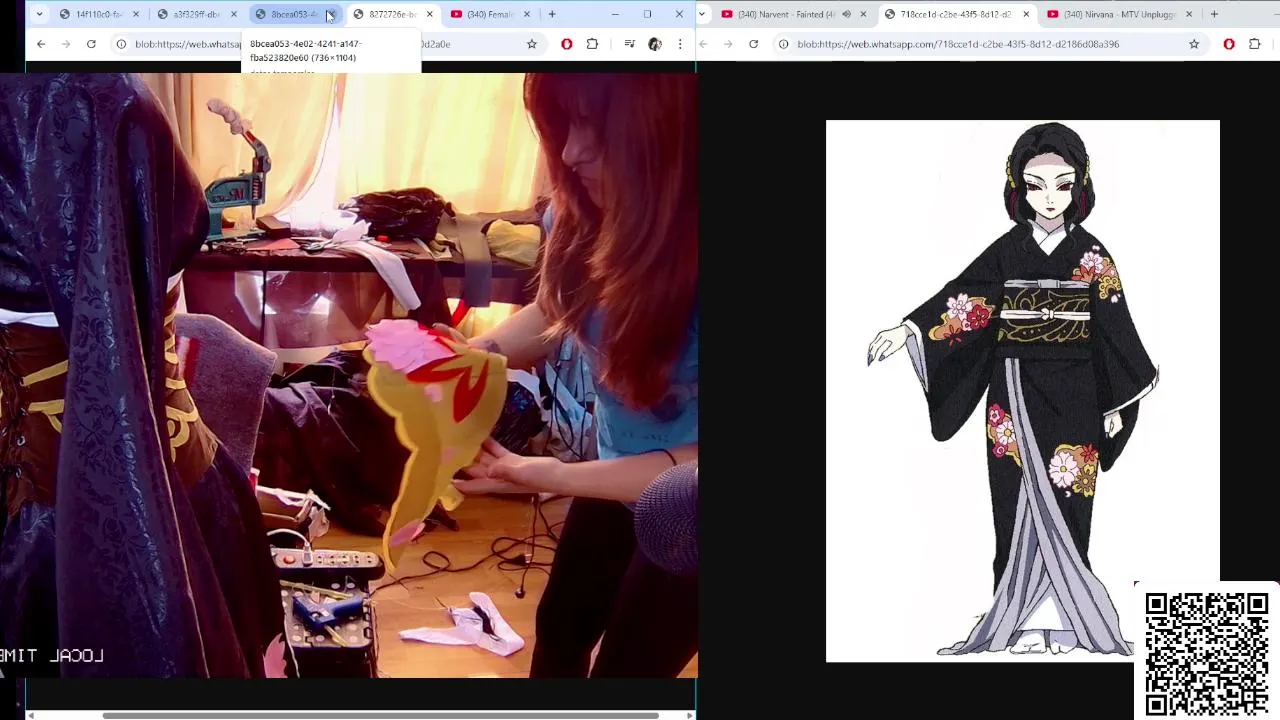Click the red Opera extension icon in right window

pos(1229,44)
